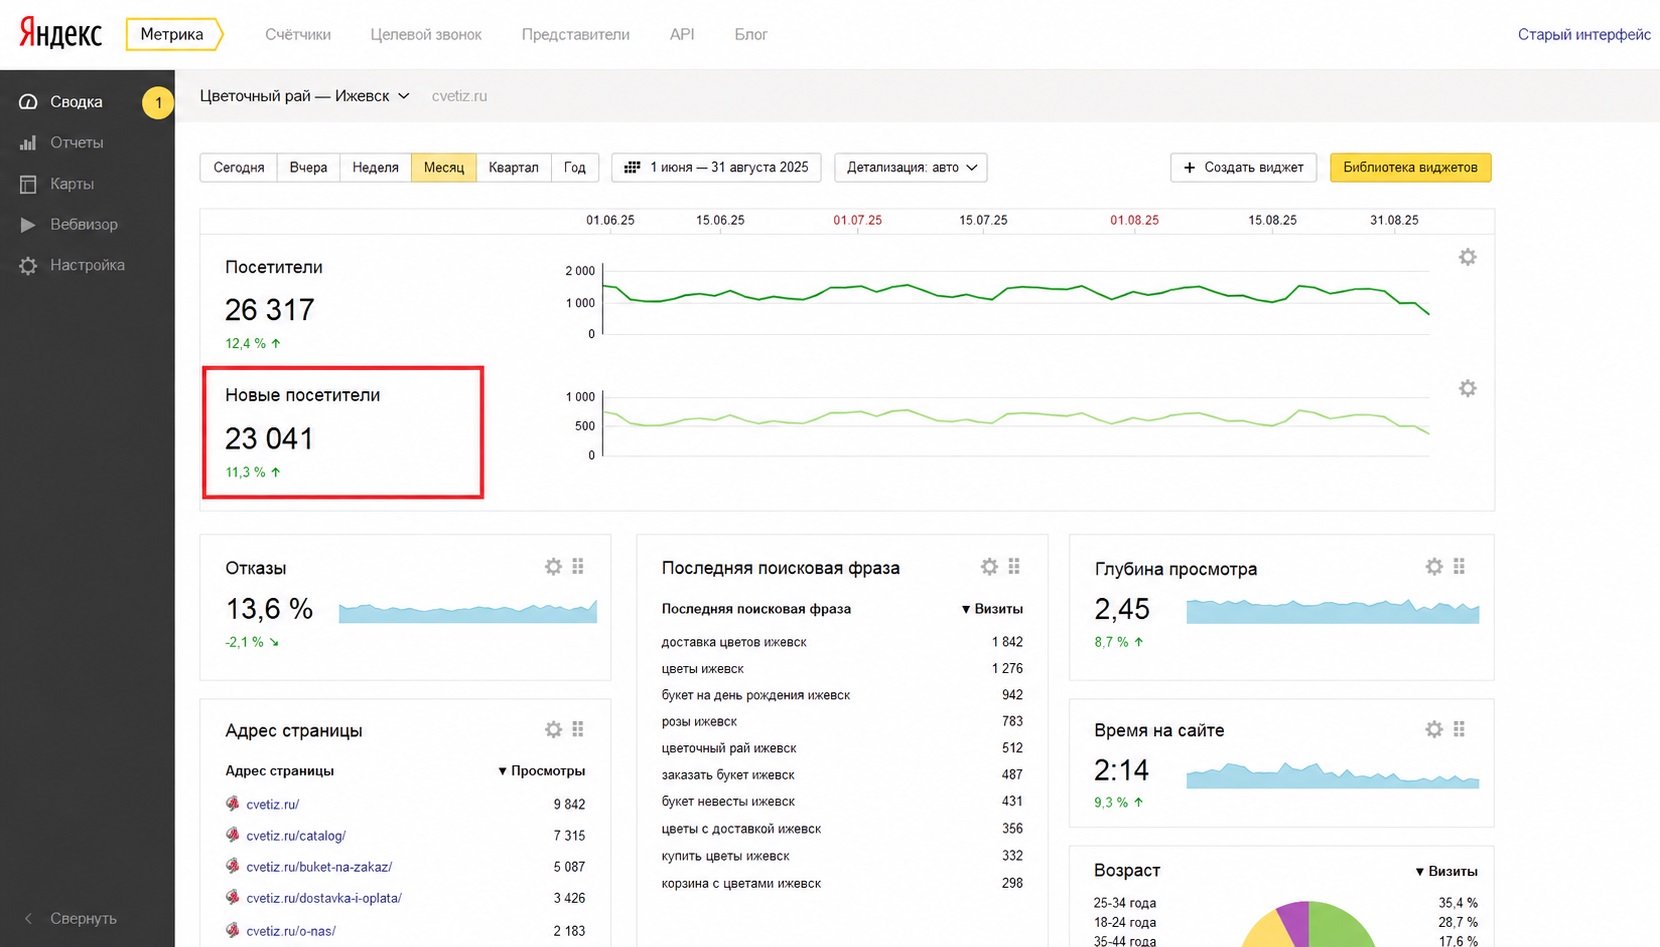Collapse the sidebar with Свернуть
Screen dimensions: 1660x947
pos(70,918)
